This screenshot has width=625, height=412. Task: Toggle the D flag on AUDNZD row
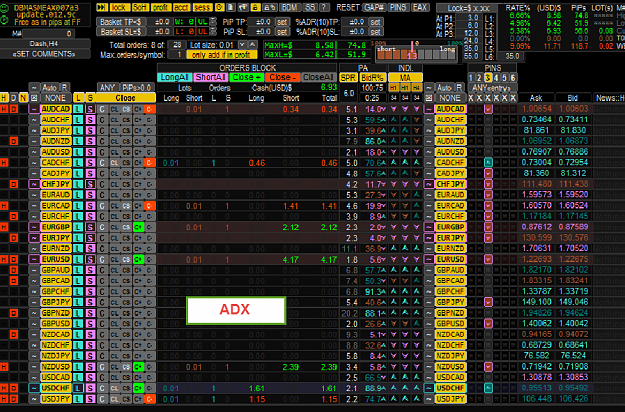(x=14, y=141)
